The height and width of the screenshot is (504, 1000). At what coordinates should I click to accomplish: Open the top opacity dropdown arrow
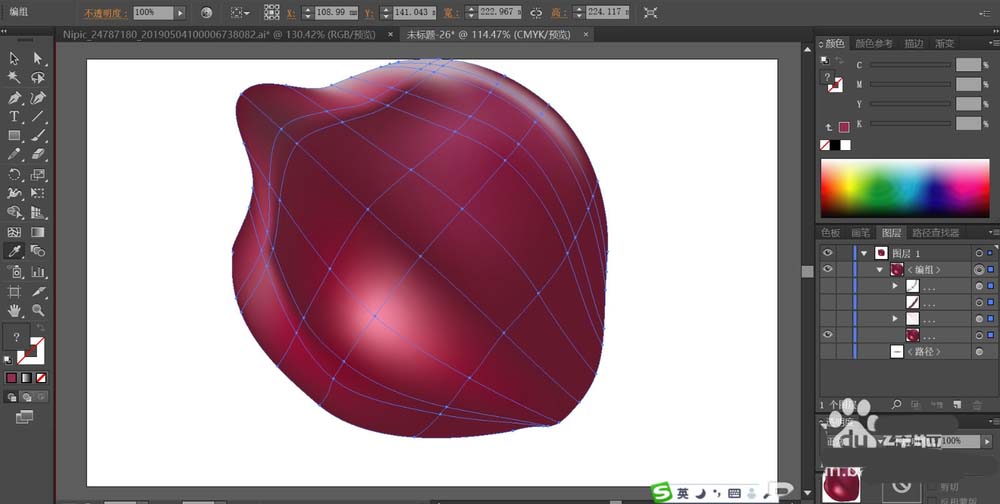tap(180, 12)
